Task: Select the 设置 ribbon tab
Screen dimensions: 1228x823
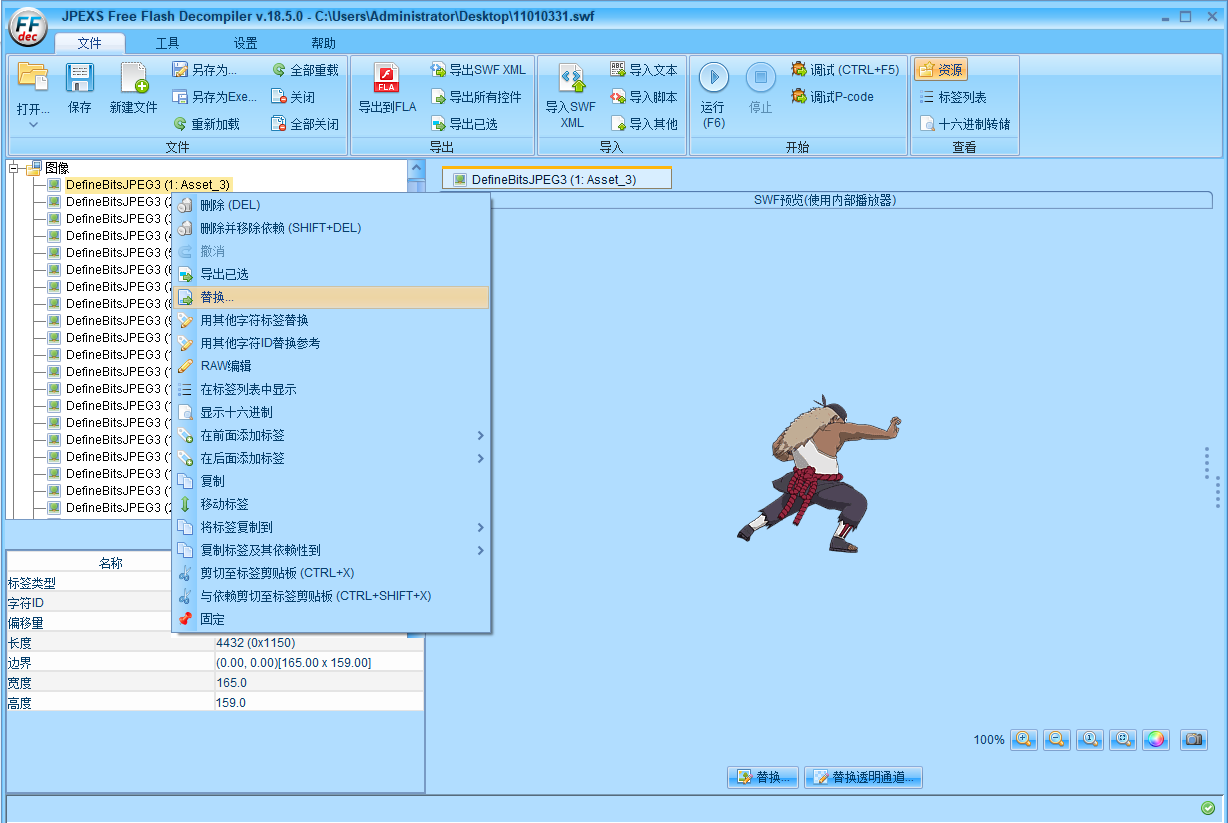Action: point(246,43)
